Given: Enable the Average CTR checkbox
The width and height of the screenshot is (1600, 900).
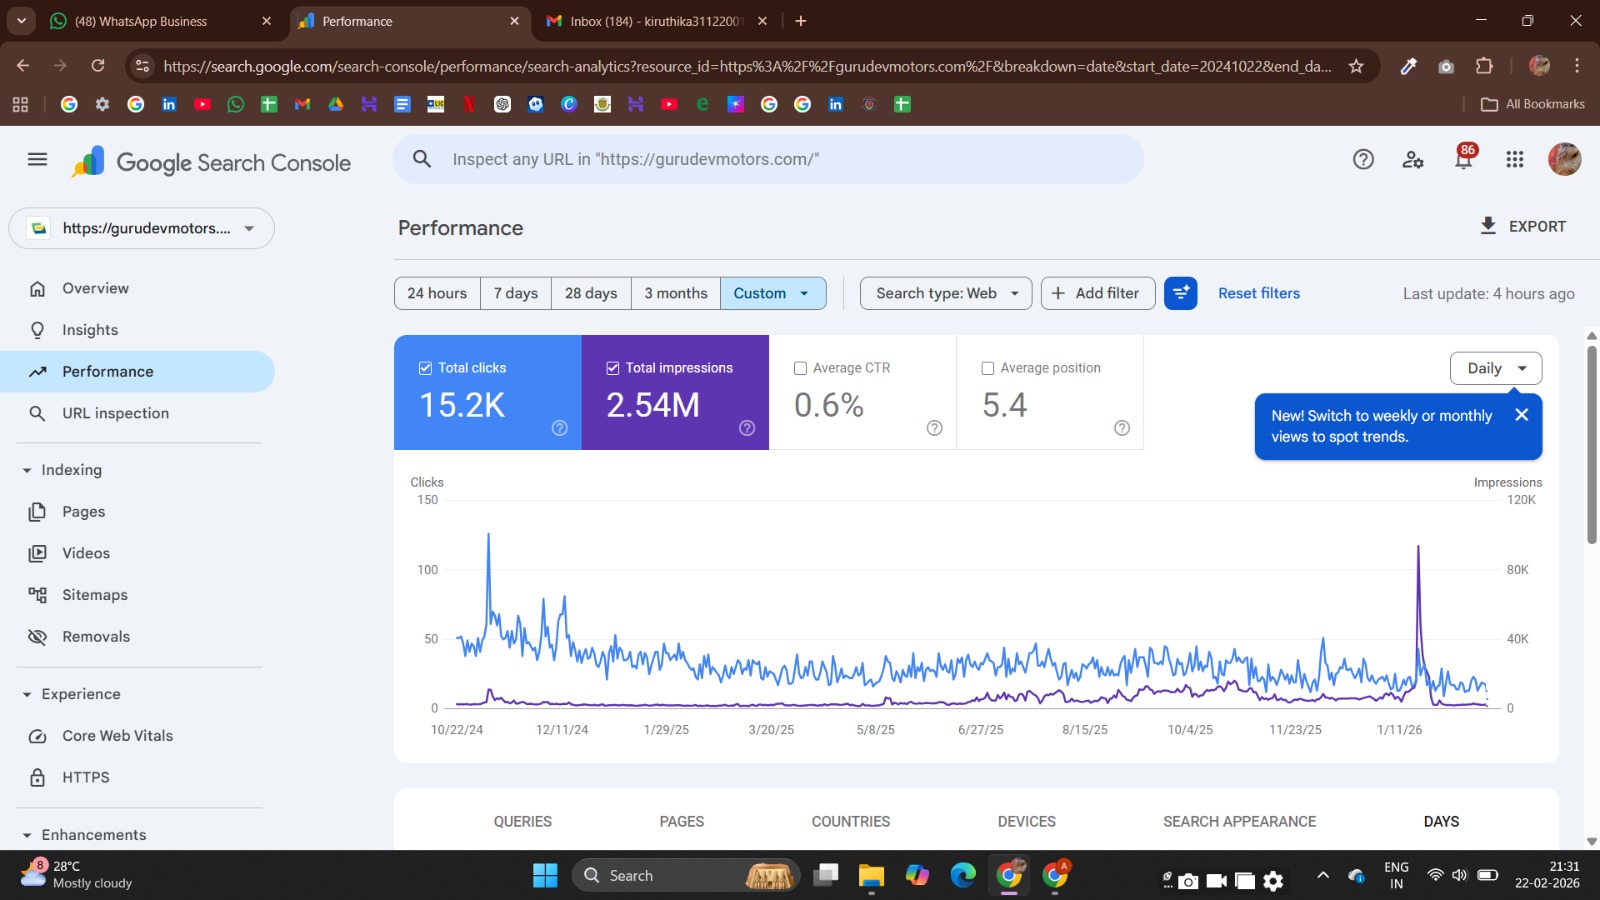Looking at the screenshot, I should coord(800,368).
